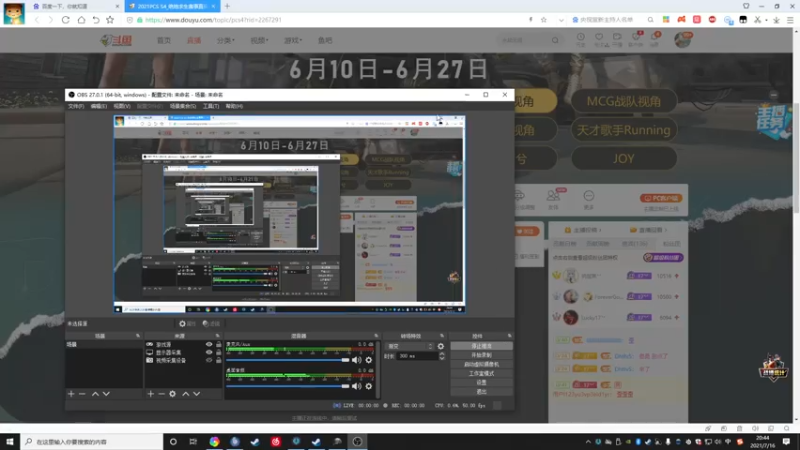800x450 pixels.
Task: Add a new source with plus icon
Action: point(151,394)
